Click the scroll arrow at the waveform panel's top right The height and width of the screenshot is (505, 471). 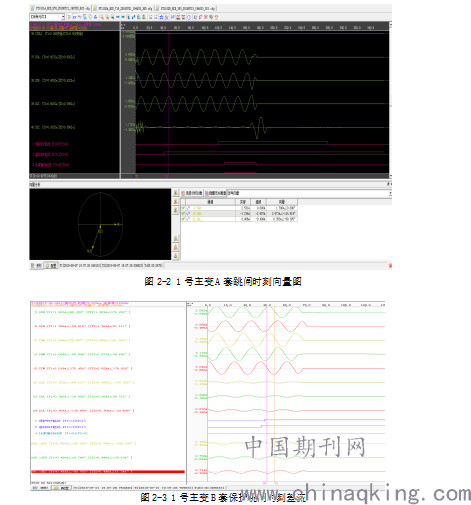tap(390, 25)
